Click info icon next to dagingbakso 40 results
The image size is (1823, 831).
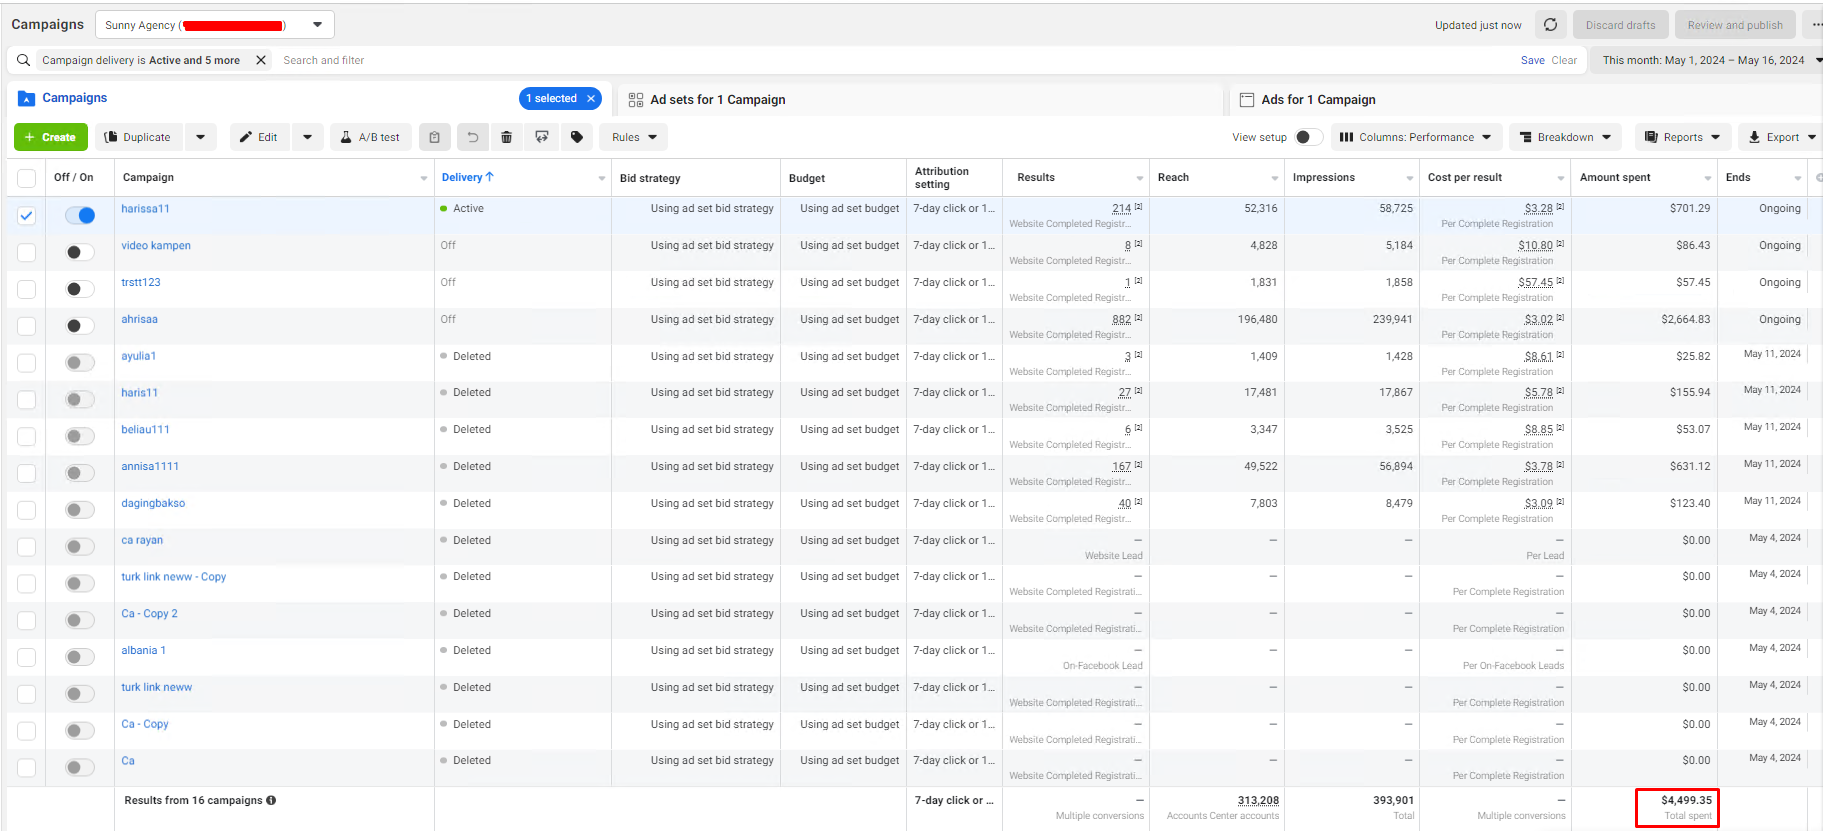[x=1138, y=502]
